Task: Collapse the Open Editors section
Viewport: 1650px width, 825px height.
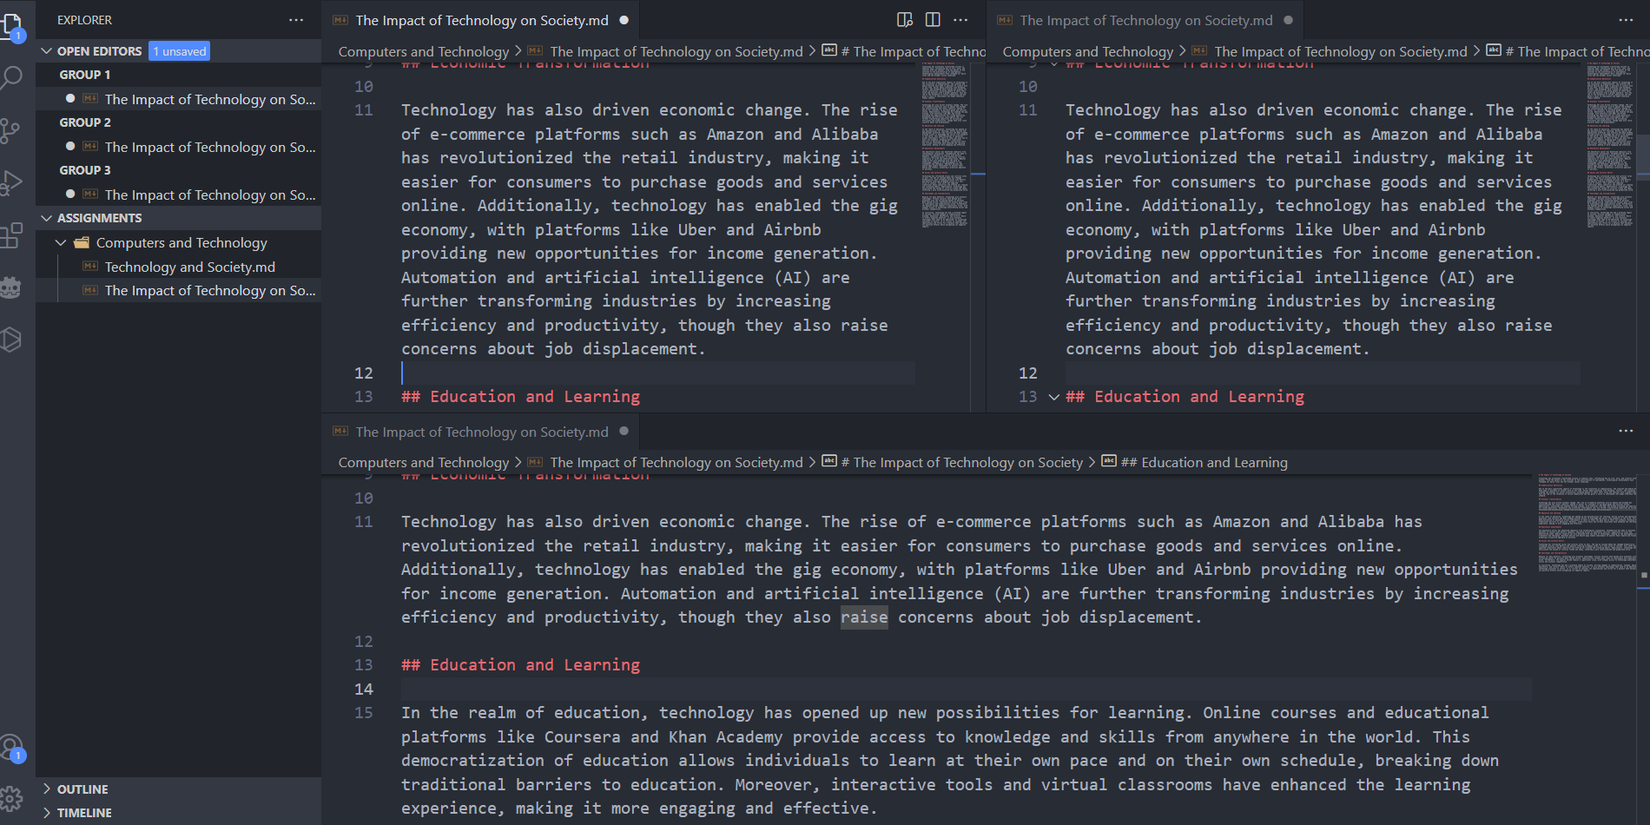Action: (46, 51)
